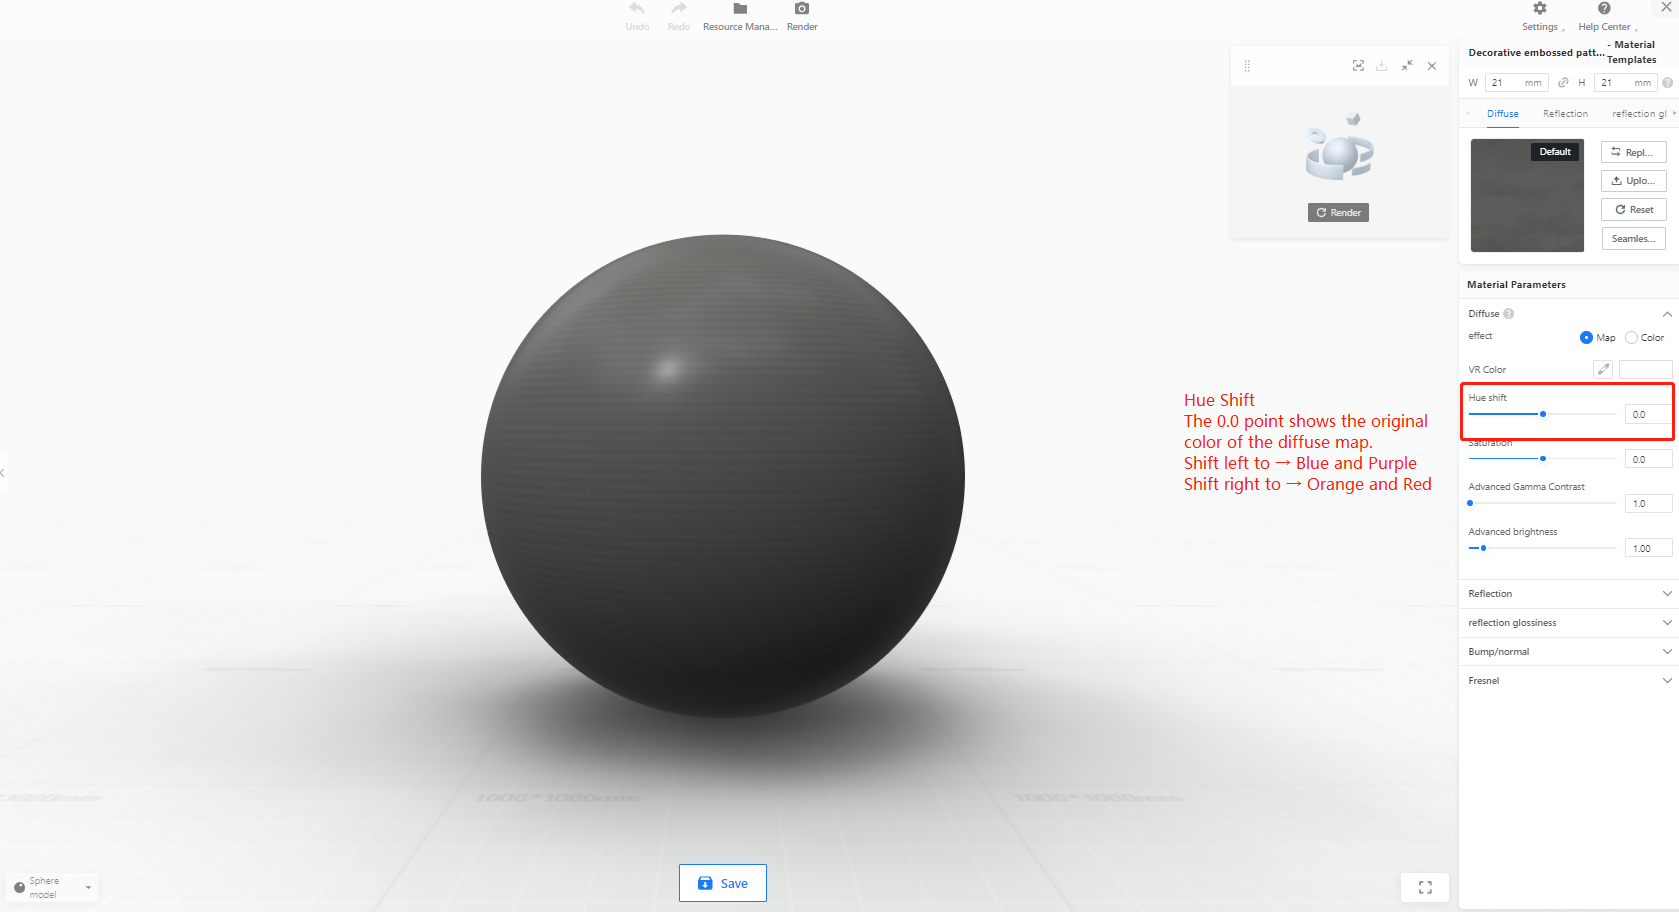1679x912 pixels.
Task: Click fullscreen icon at bottom right of viewport
Action: click(x=1425, y=887)
